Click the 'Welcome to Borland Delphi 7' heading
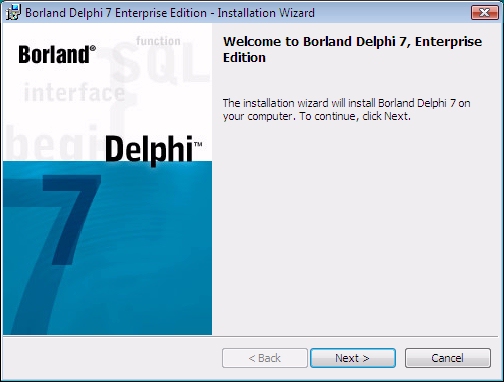Viewport: 504px width, 382px height. [x=352, y=49]
